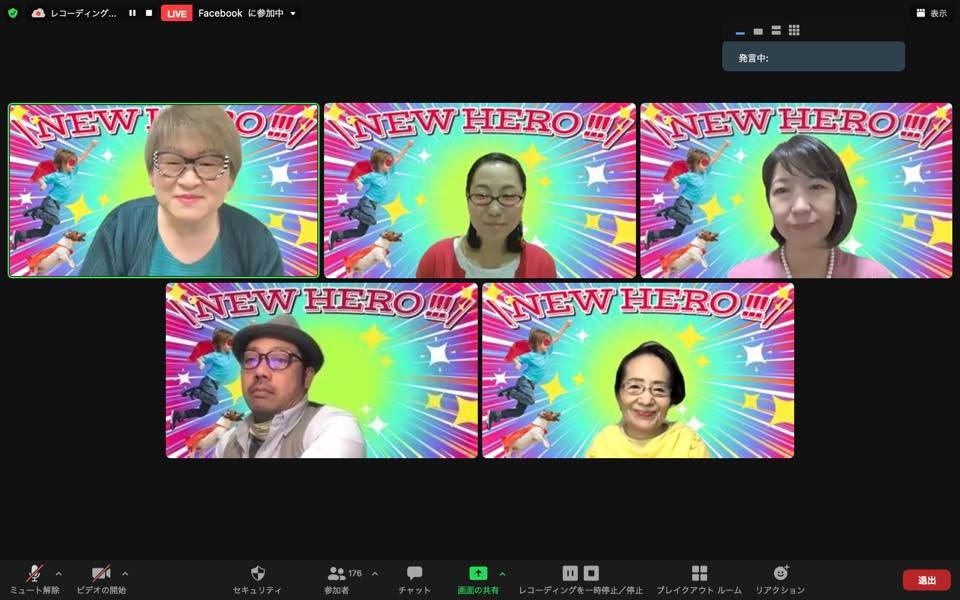Expand participants options arrow
This screenshot has width=960, height=600.
tap(375, 574)
